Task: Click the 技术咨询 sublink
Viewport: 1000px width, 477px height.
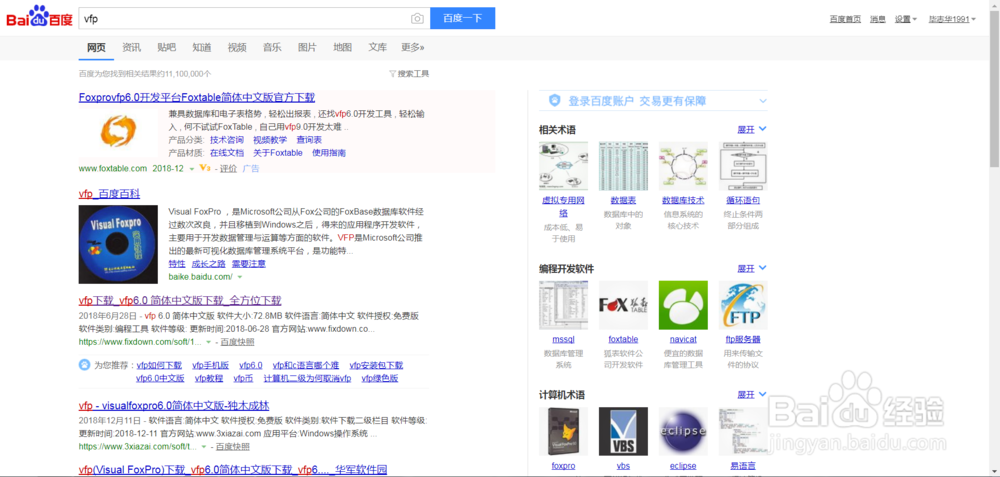Action: click(226, 140)
